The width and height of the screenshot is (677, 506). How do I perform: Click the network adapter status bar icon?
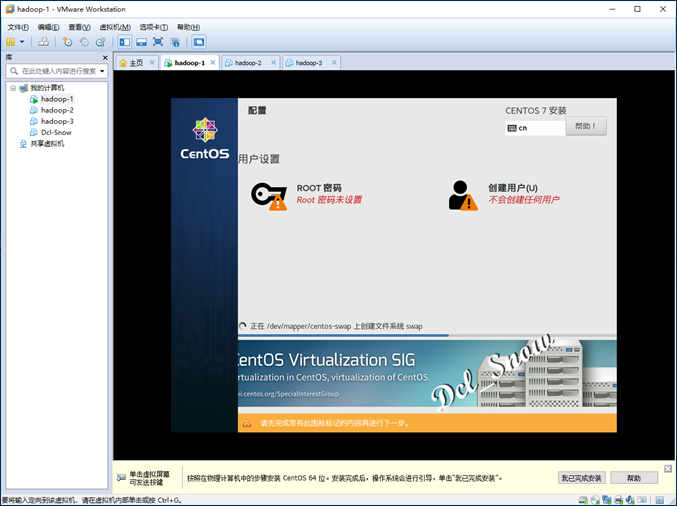tap(607, 500)
